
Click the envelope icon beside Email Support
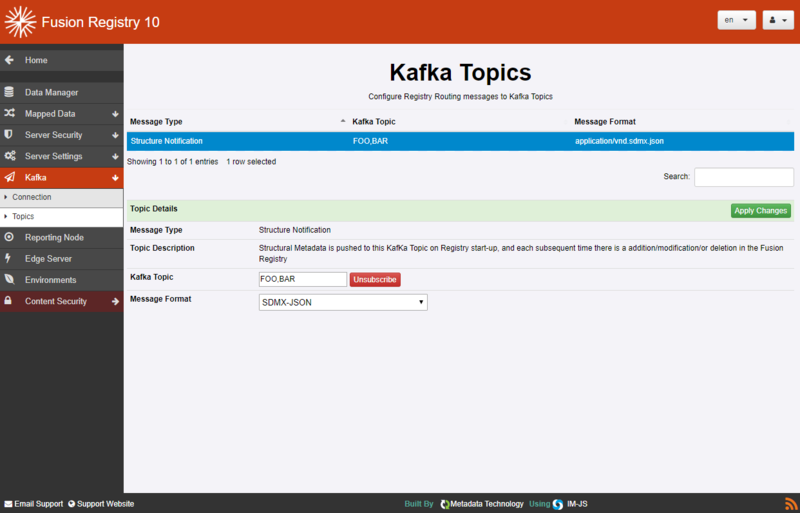pyautogui.click(x=8, y=504)
